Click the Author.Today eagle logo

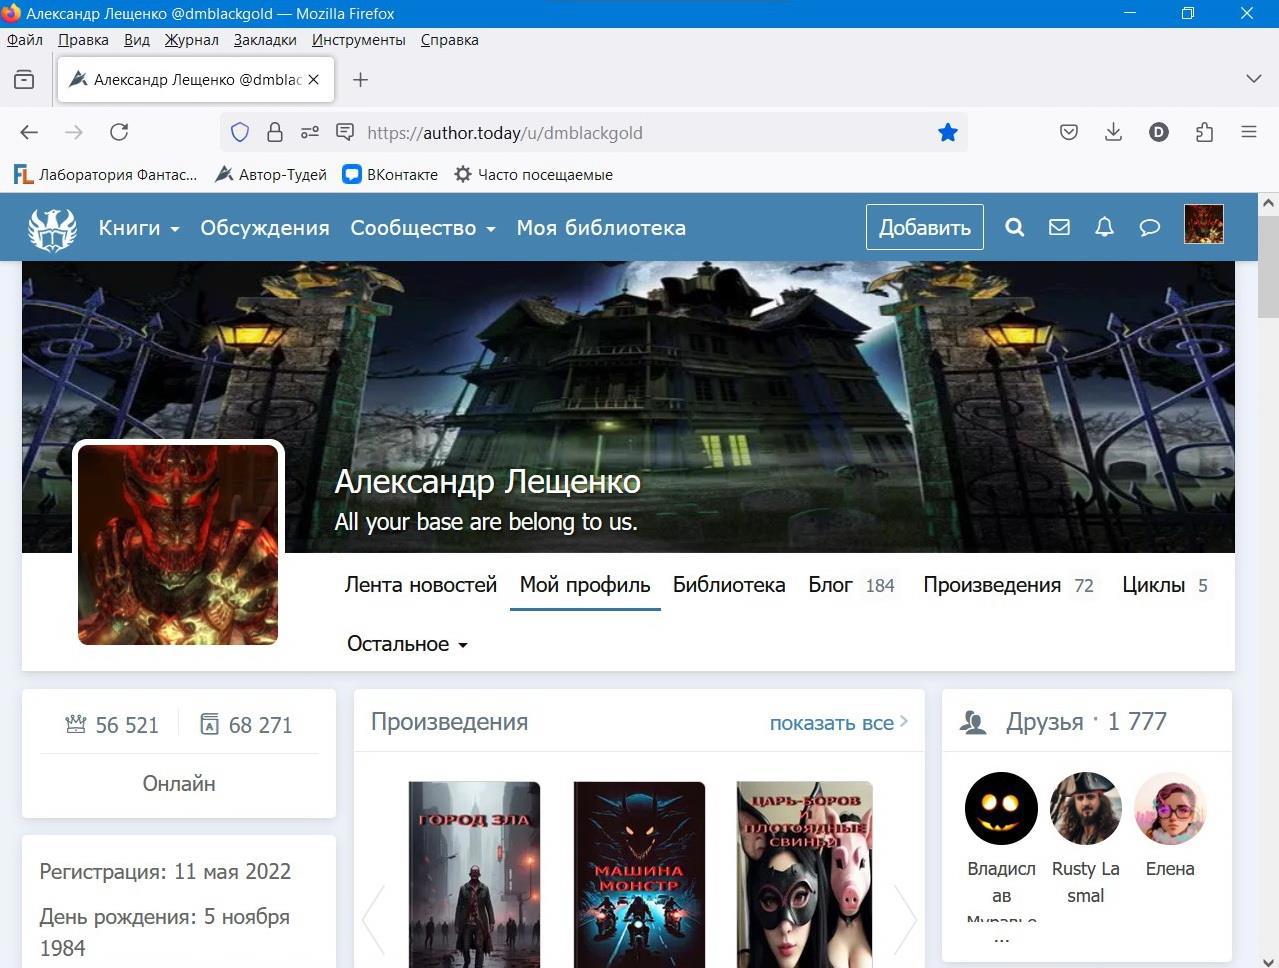52,229
